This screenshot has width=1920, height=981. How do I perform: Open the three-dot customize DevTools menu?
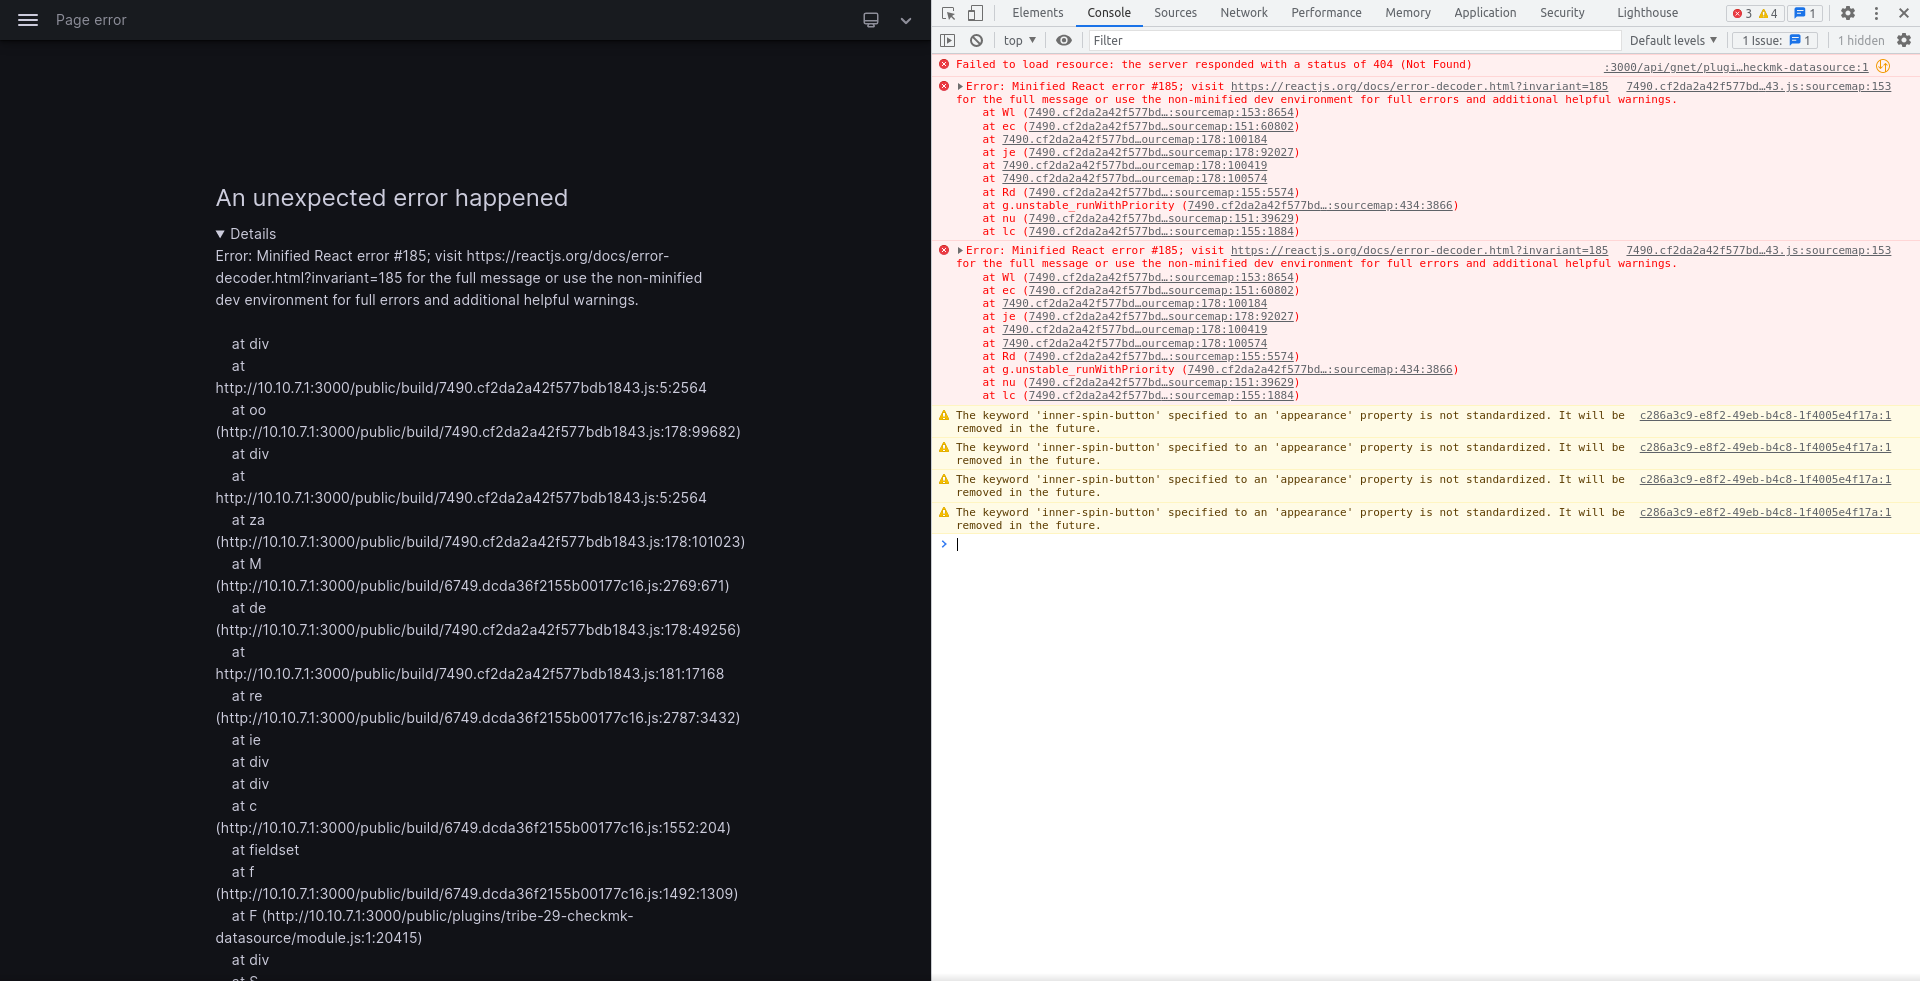tap(1876, 13)
